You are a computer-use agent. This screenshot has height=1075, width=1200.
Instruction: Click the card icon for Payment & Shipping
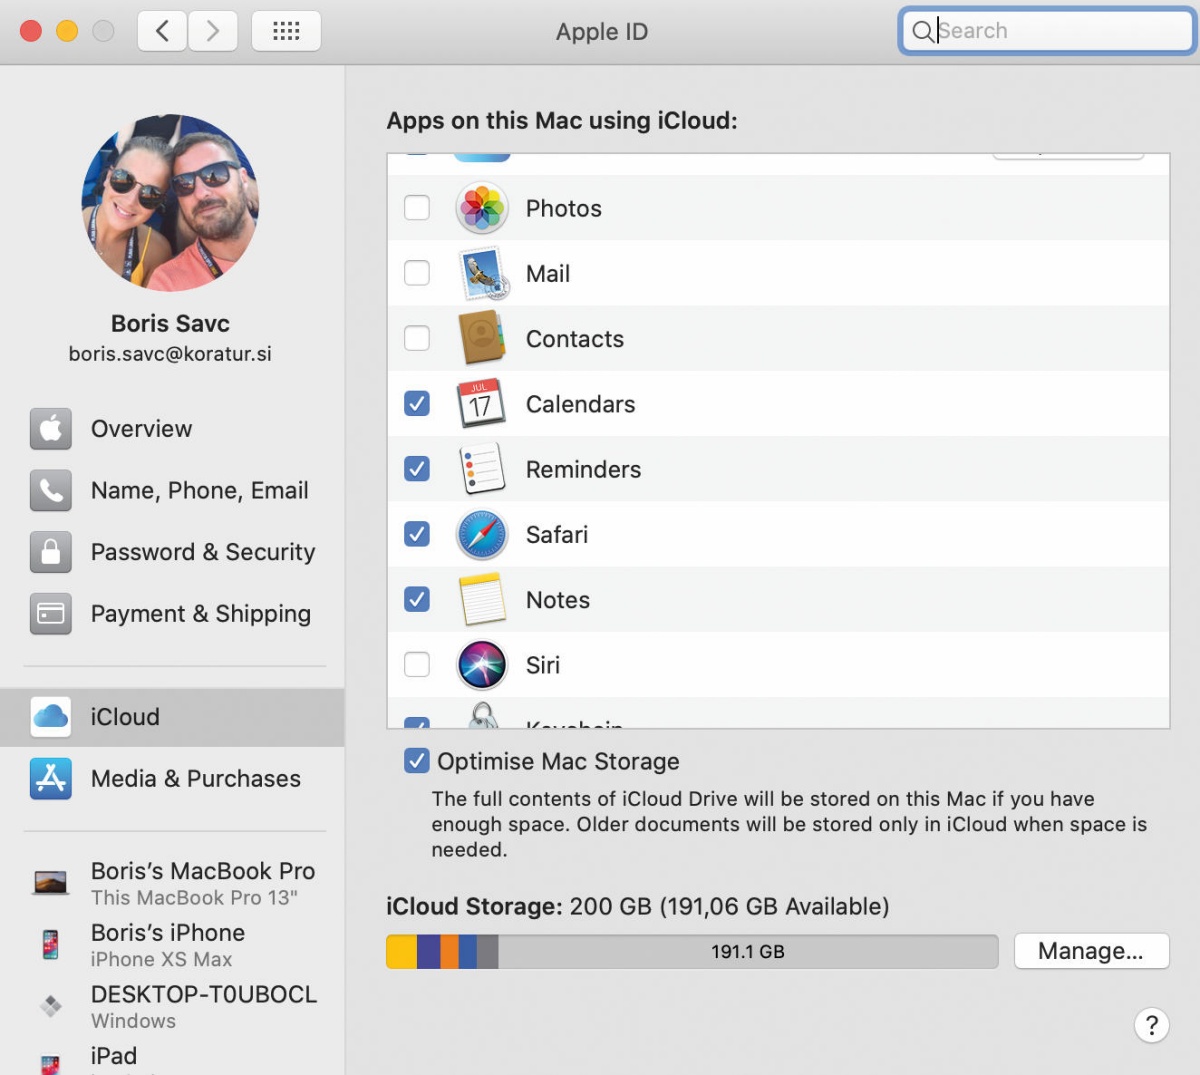pyautogui.click(x=51, y=614)
